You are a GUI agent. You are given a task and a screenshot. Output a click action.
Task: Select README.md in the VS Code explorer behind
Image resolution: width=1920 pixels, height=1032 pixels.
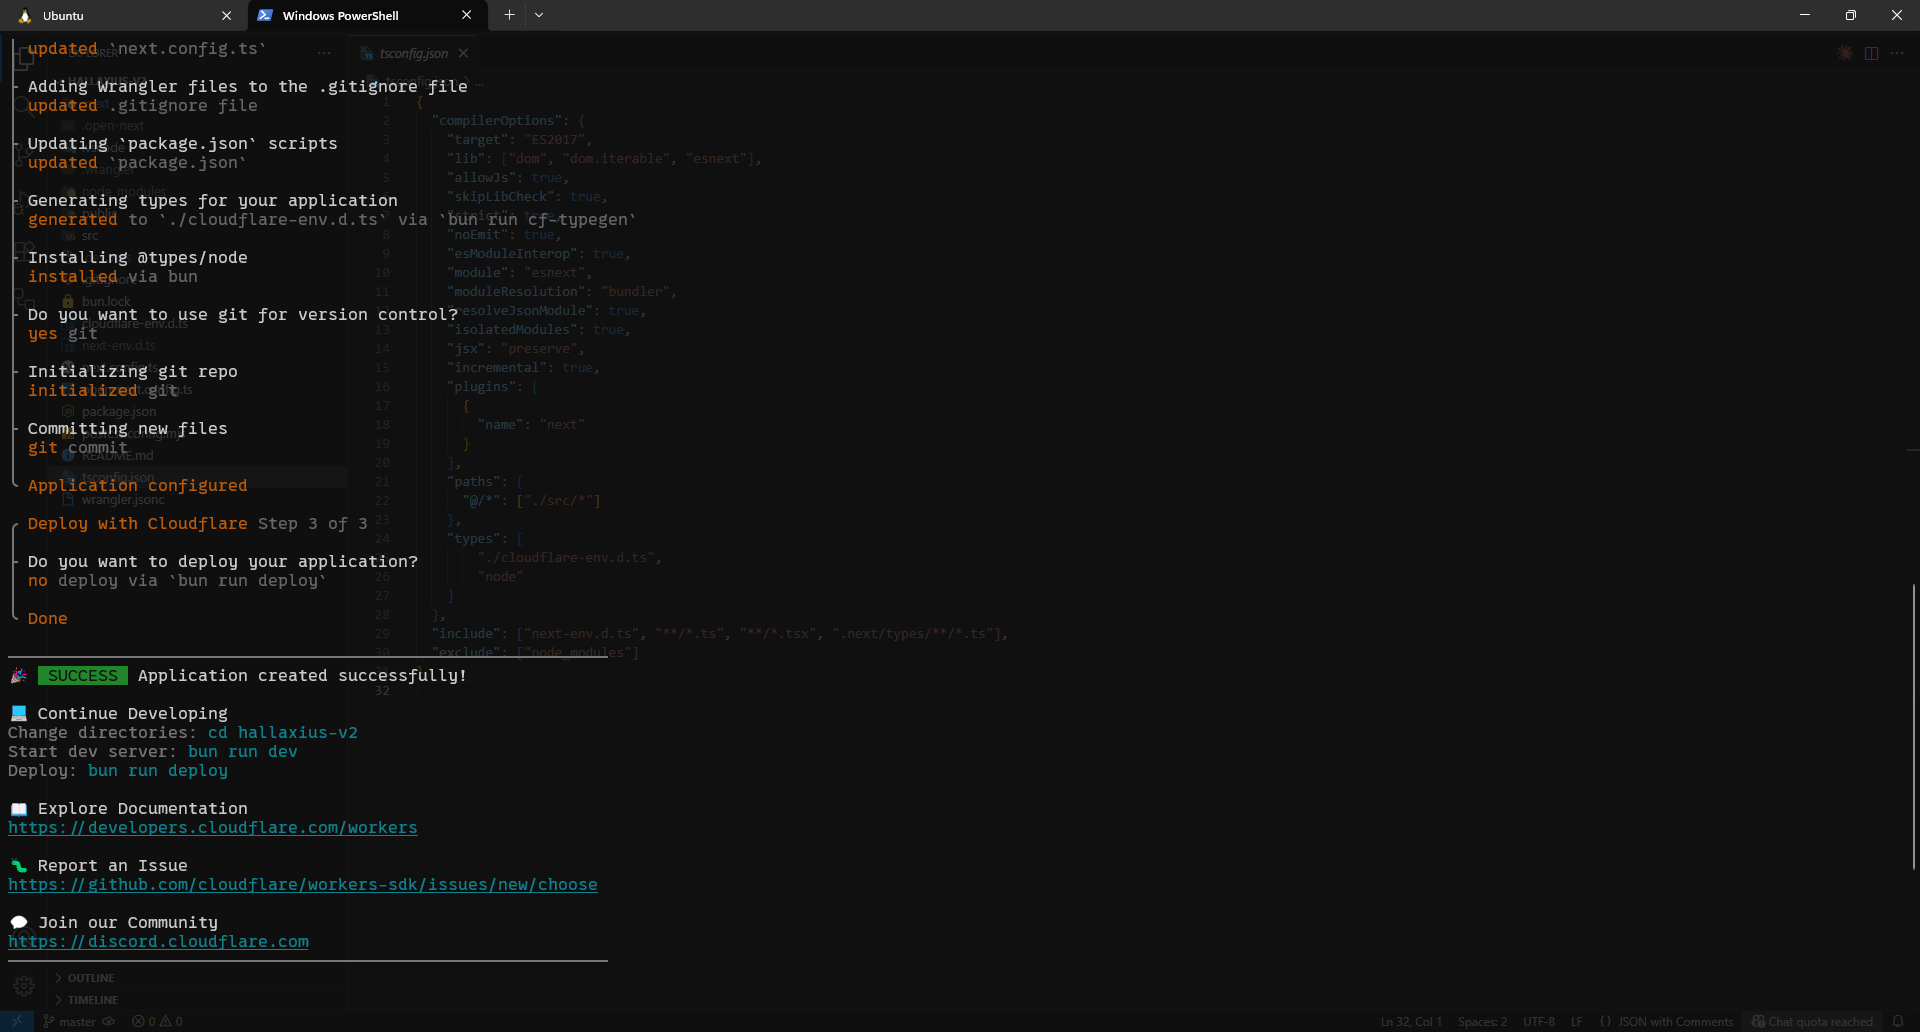point(117,455)
